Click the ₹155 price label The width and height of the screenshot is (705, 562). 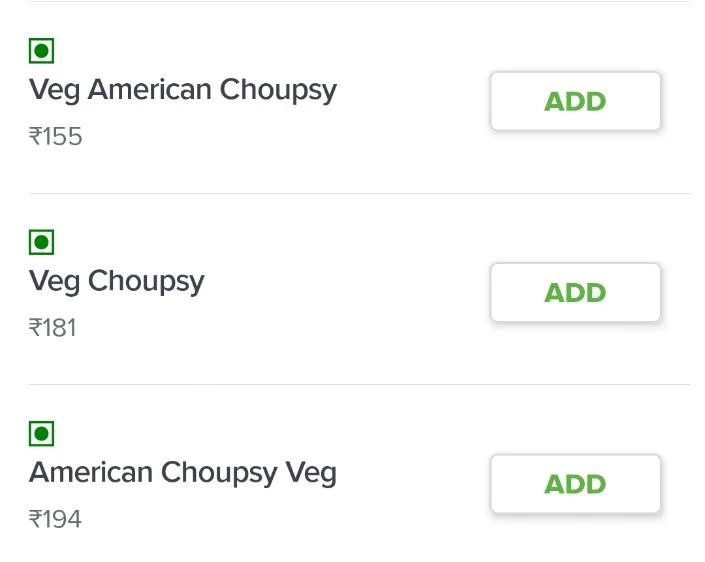(56, 136)
